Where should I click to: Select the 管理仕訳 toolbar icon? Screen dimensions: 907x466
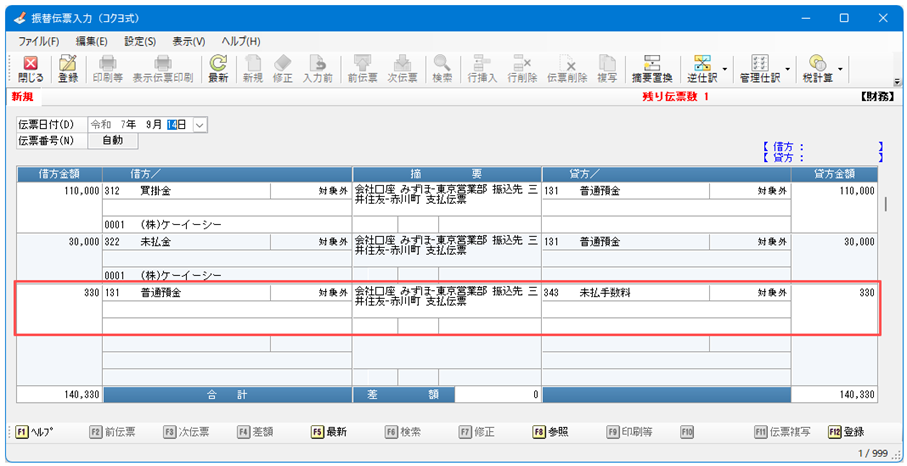759,68
